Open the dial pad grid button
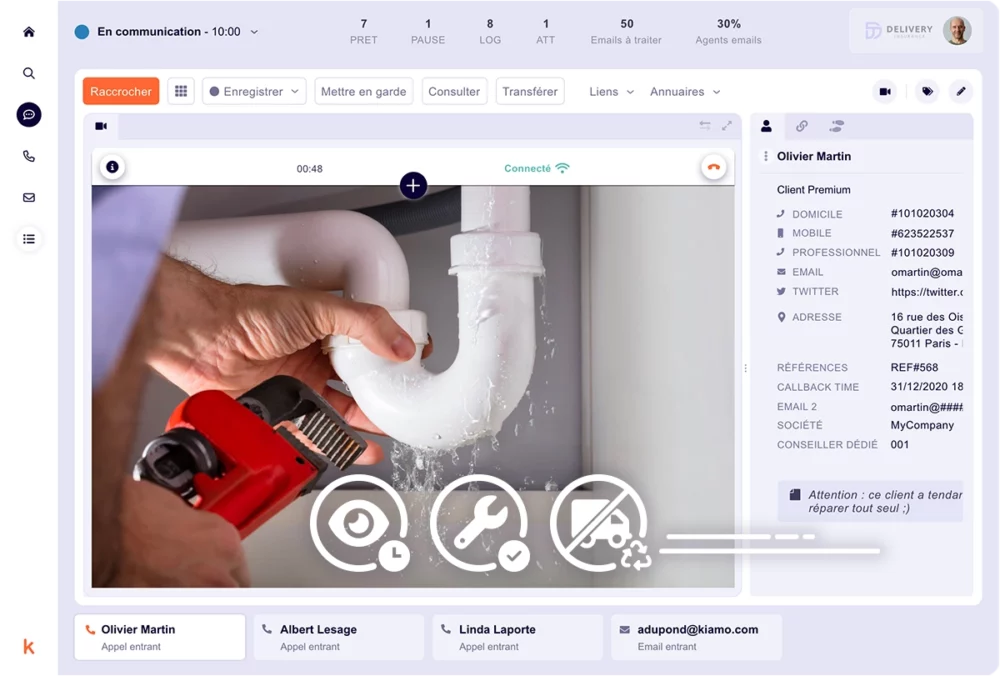 coord(181,91)
